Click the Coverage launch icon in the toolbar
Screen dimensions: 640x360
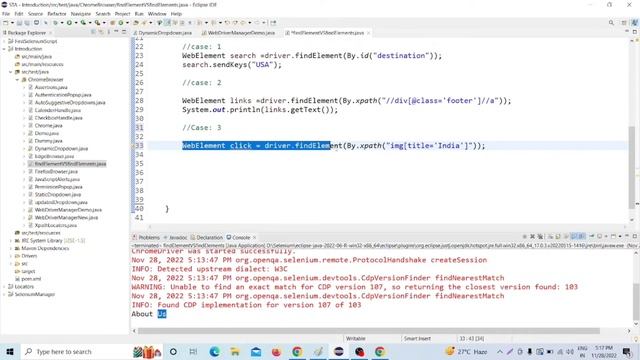pos(83,23)
